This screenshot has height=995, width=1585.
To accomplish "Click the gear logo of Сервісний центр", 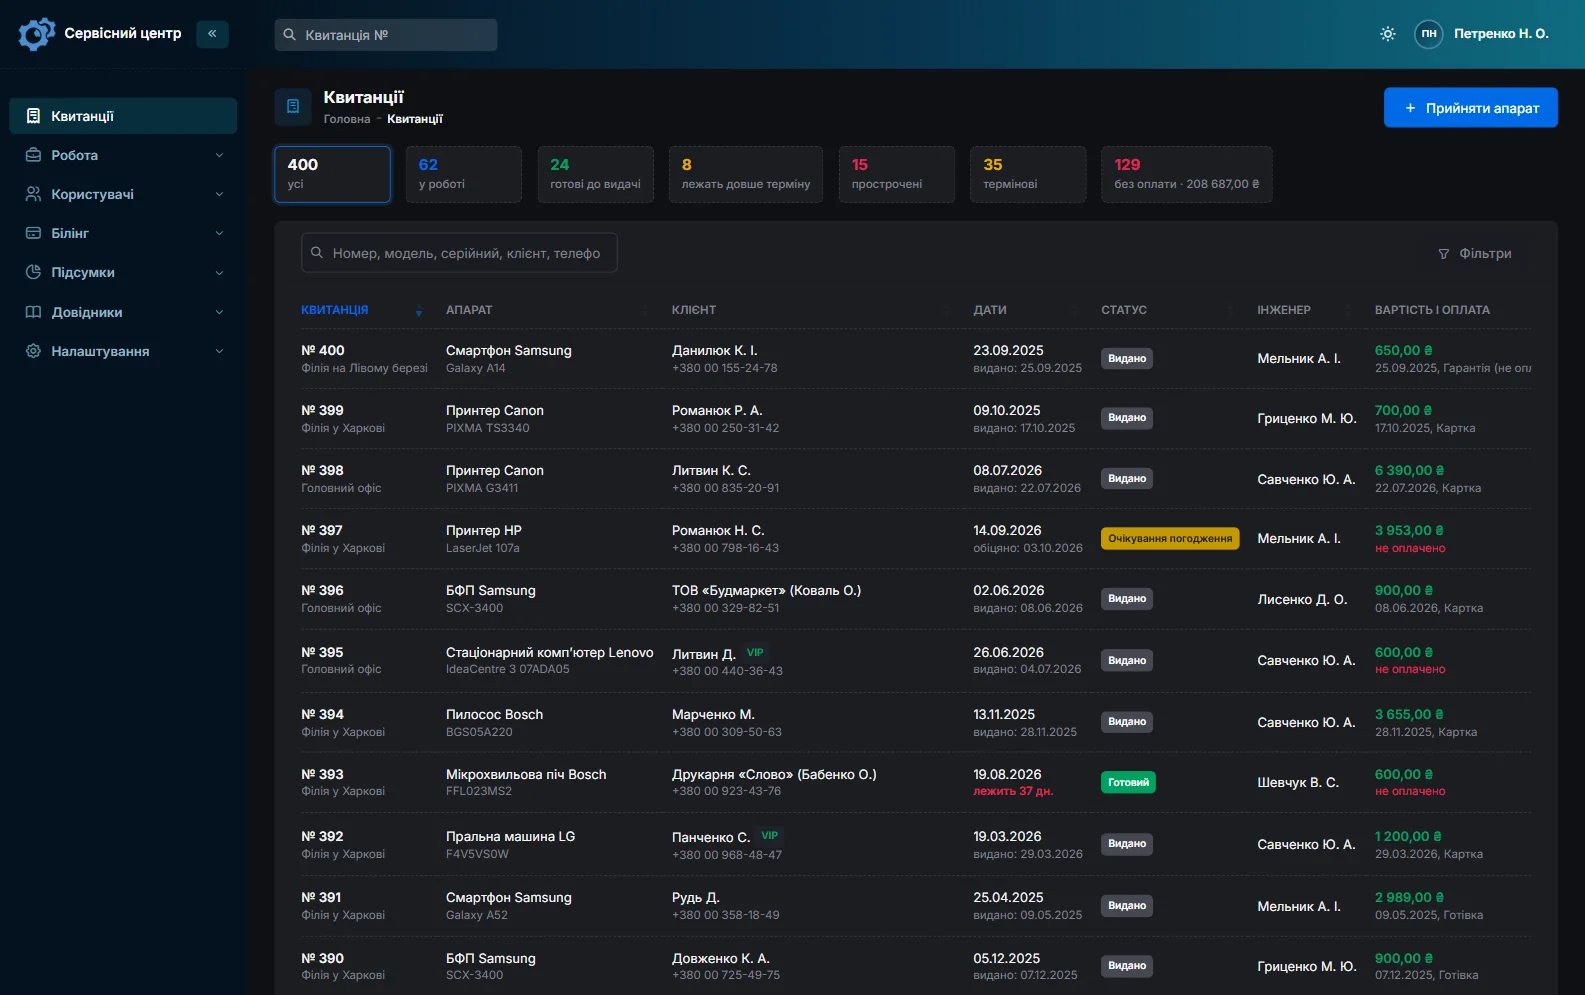I will pyautogui.click(x=36, y=34).
